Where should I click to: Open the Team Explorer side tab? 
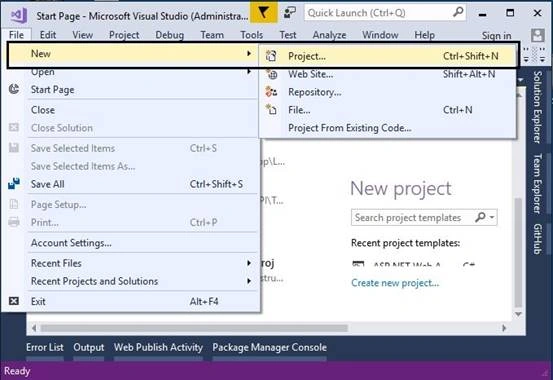click(x=537, y=183)
